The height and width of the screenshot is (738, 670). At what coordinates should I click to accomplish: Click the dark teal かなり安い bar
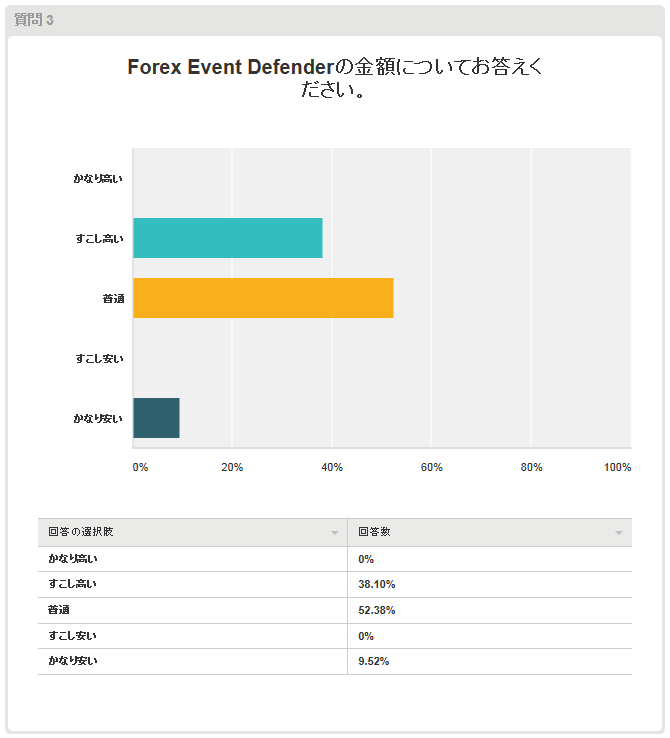point(156,418)
